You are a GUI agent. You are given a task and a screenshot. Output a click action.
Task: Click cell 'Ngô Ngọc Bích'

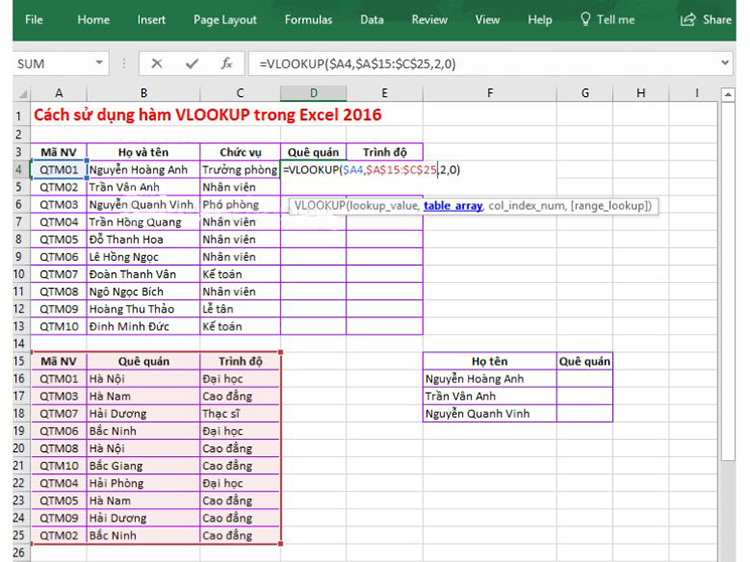(x=143, y=291)
